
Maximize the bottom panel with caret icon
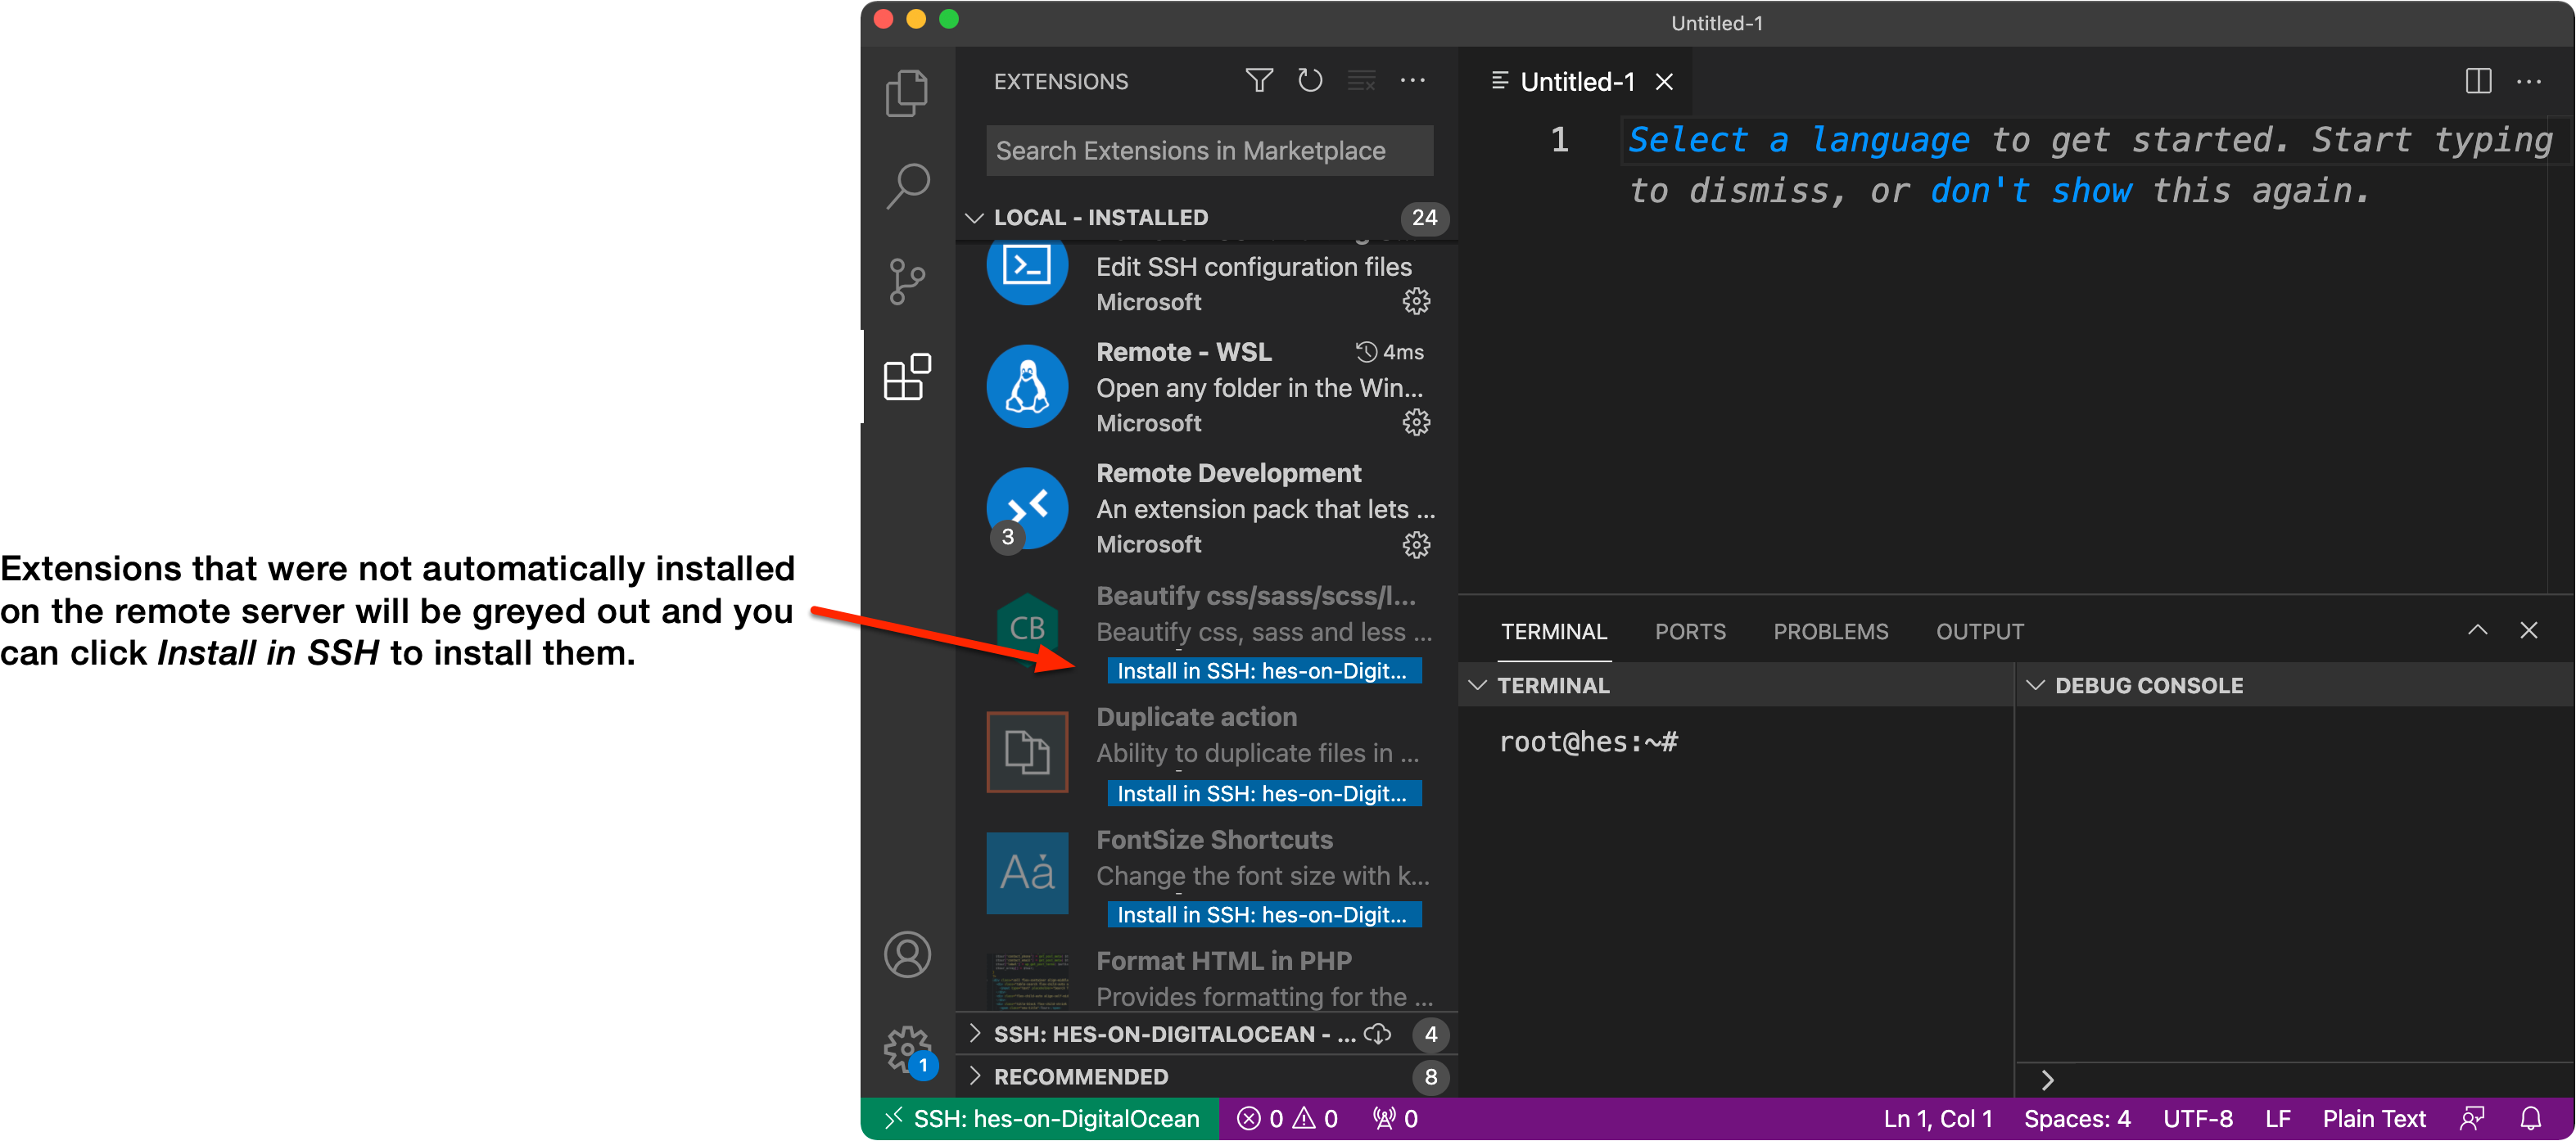click(2477, 630)
